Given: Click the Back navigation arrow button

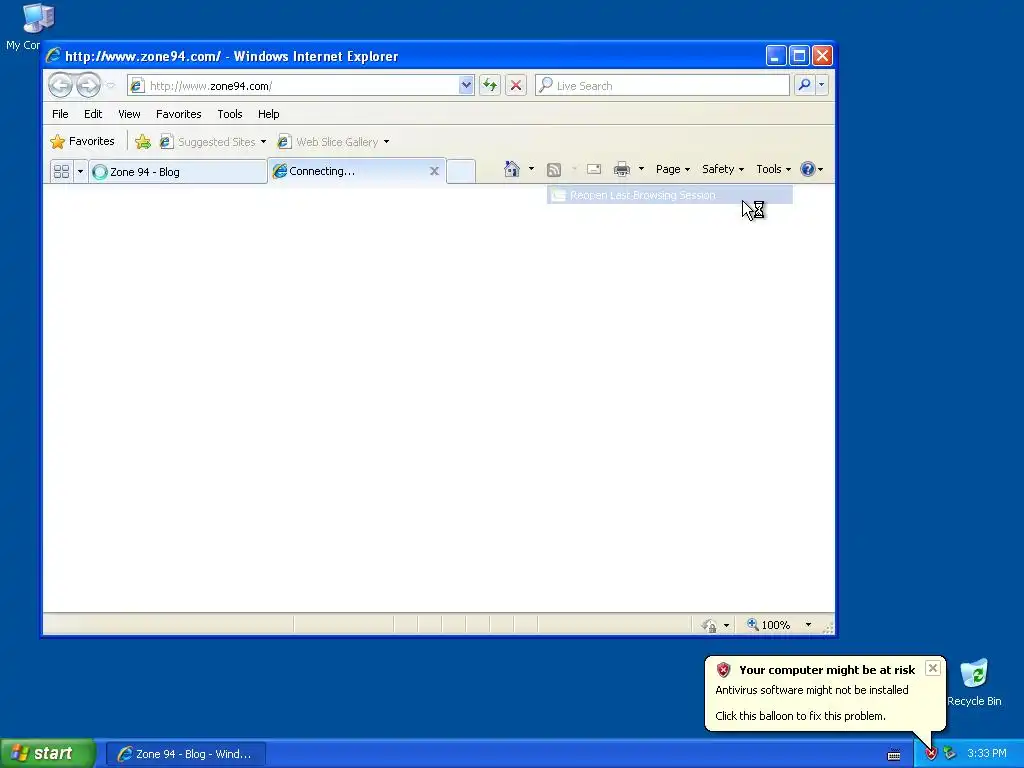Looking at the screenshot, I should 60,85.
